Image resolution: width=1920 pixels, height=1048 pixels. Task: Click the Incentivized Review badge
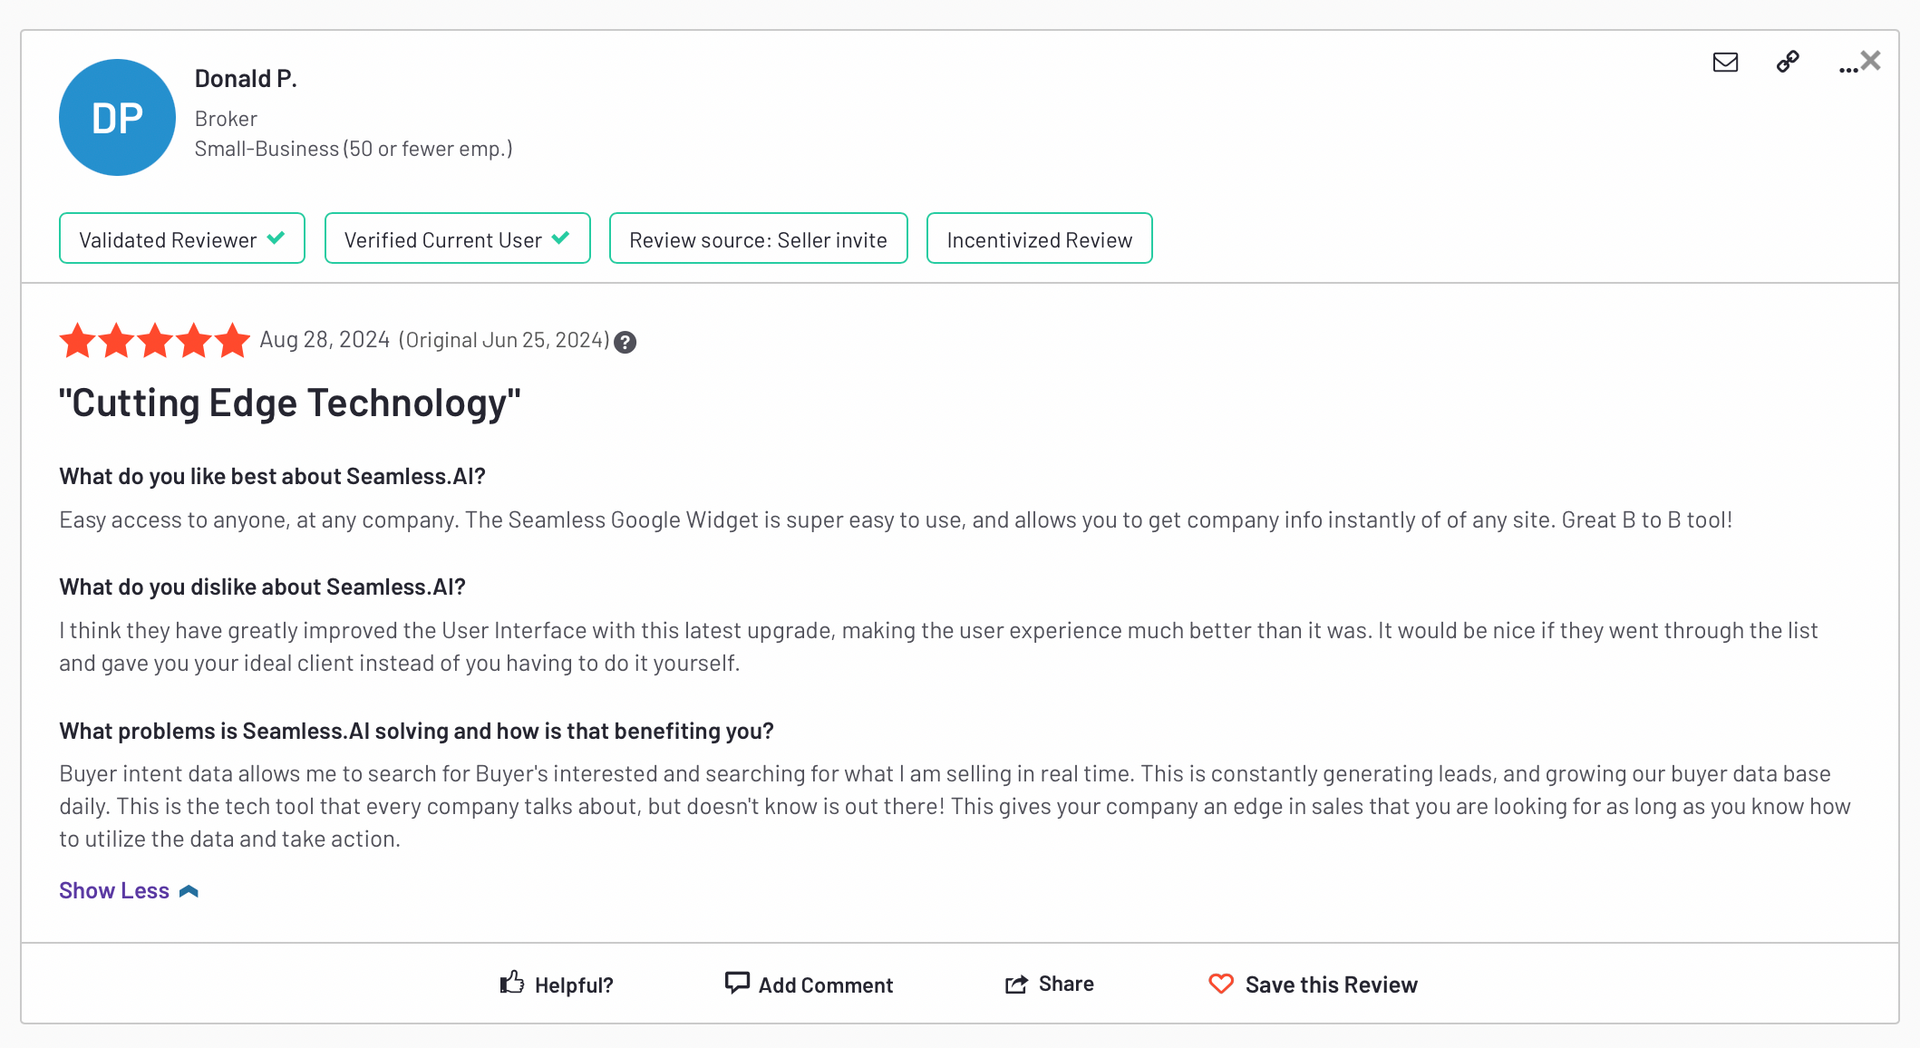(1039, 239)
